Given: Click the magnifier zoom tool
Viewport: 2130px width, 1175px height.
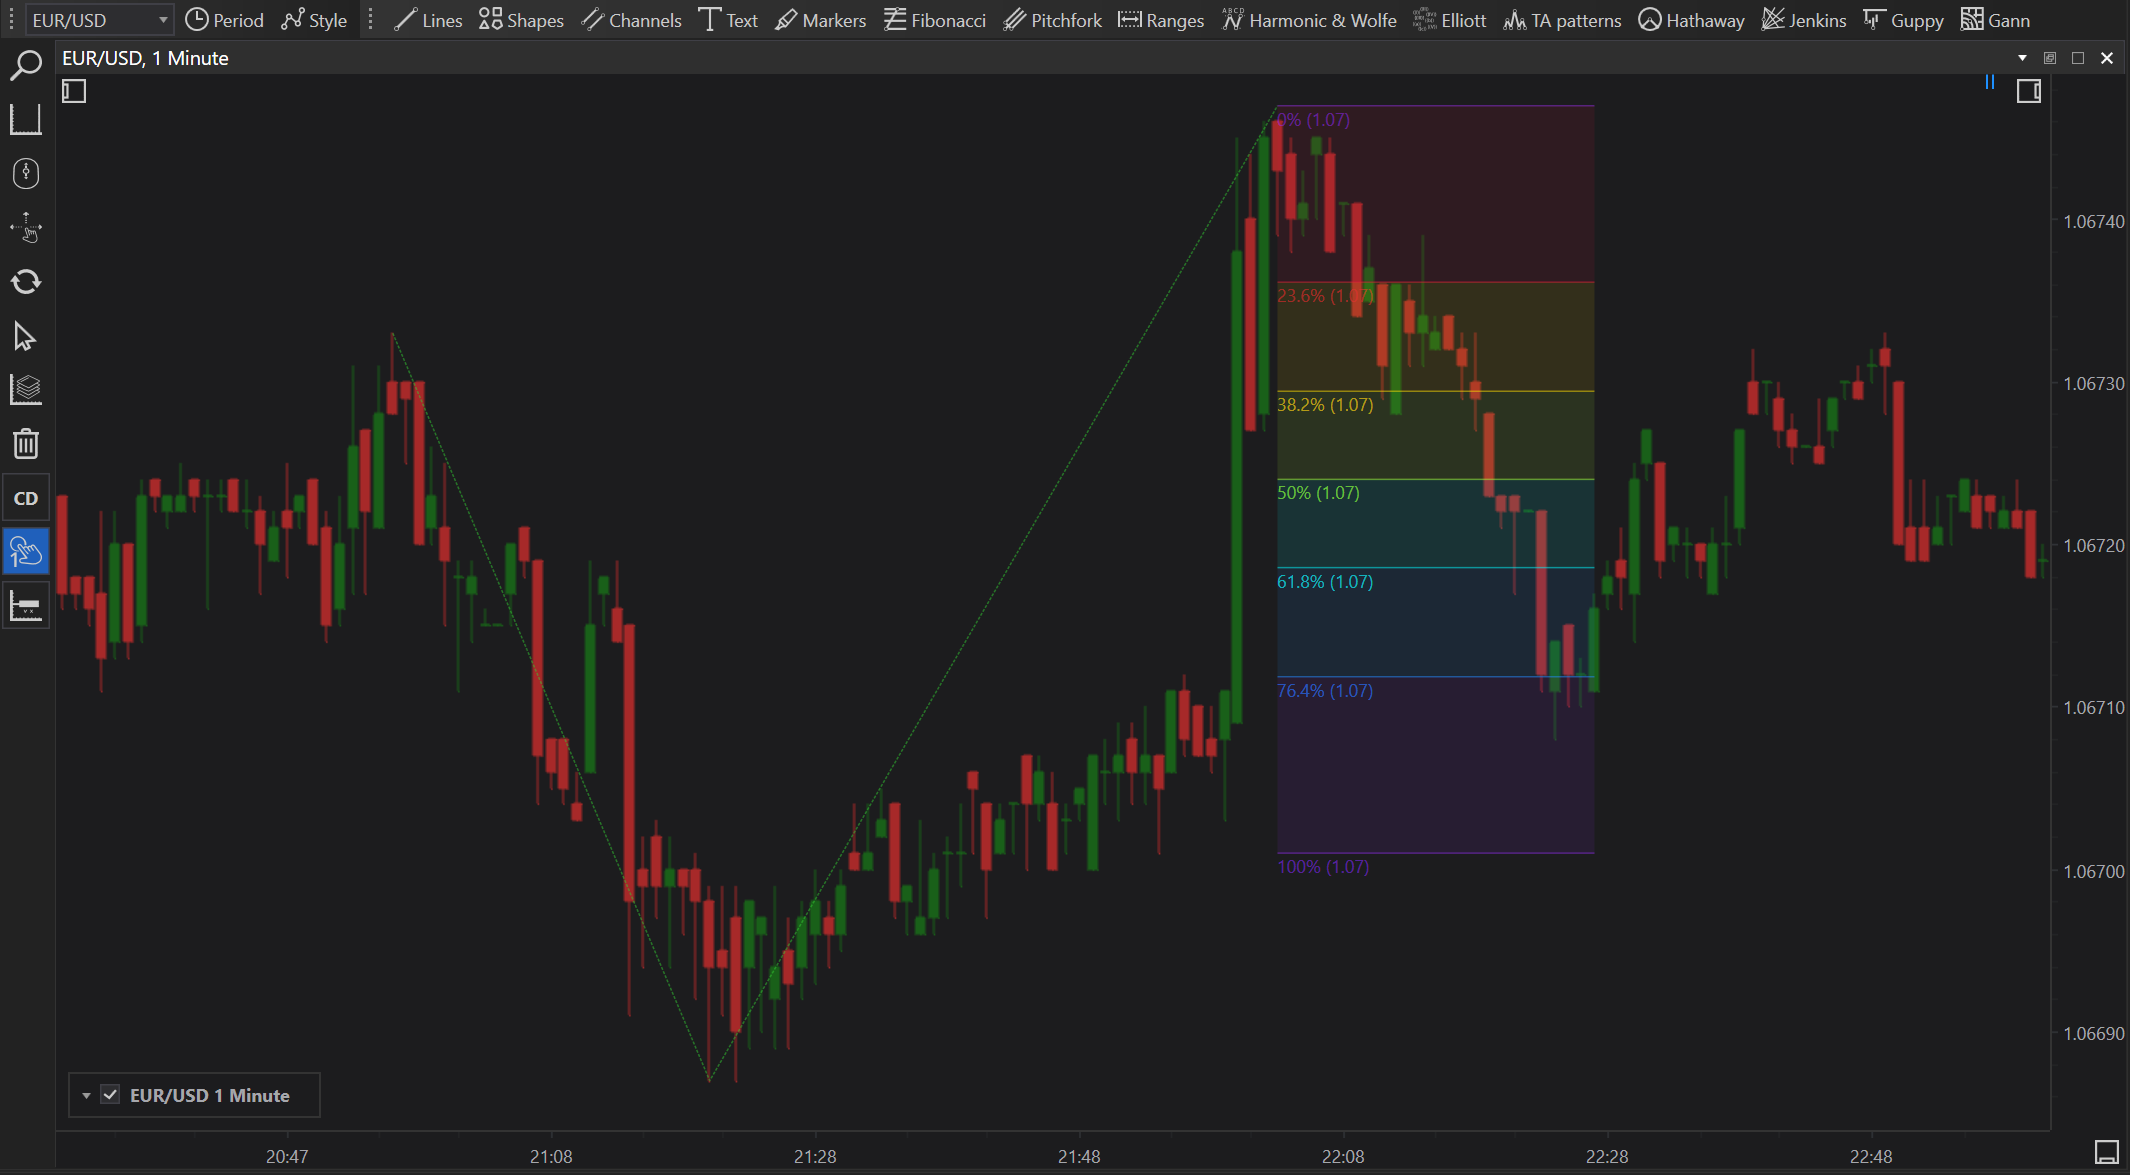Looking at the screenshot, I should 25,66.
